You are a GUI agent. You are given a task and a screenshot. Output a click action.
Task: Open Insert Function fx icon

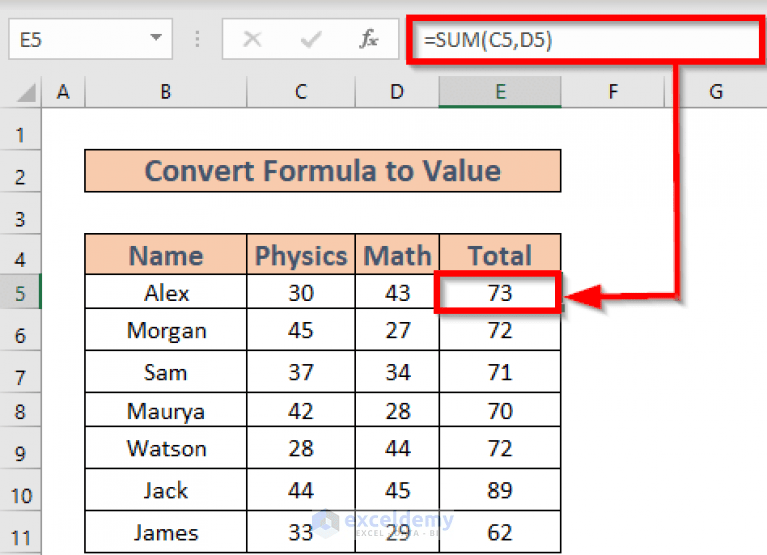coord(369,39)
